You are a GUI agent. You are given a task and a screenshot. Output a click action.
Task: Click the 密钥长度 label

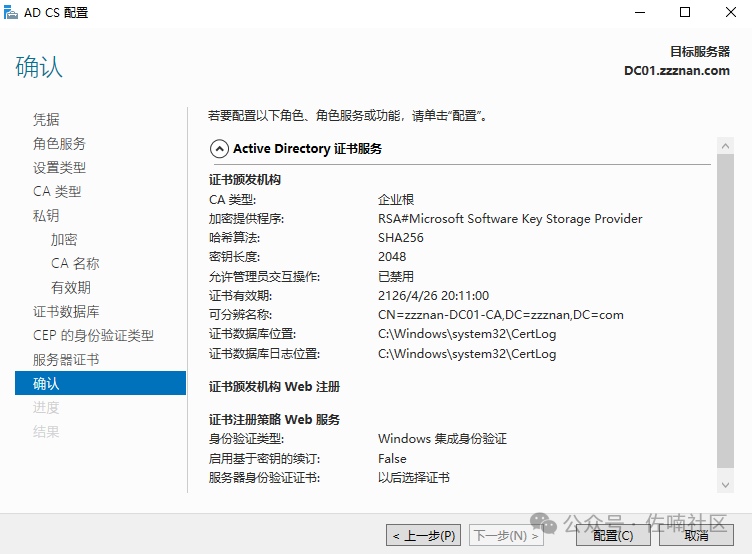(x=234, y=257)
